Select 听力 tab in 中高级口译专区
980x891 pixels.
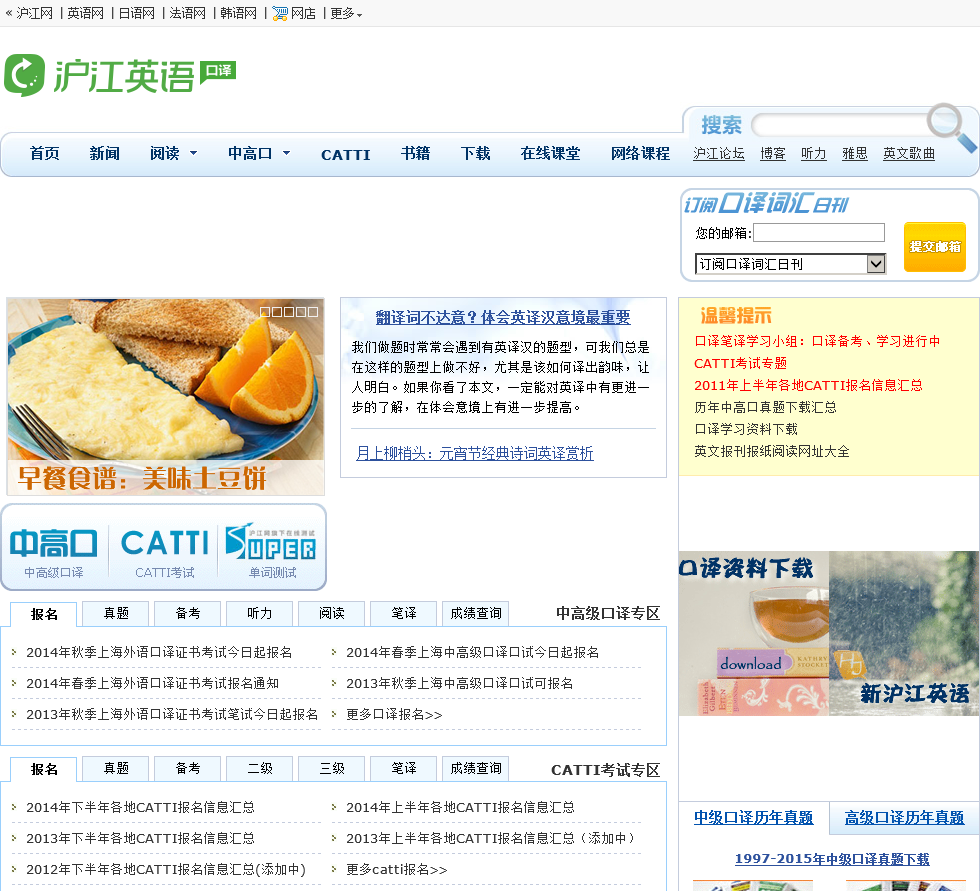pos(259,614)
